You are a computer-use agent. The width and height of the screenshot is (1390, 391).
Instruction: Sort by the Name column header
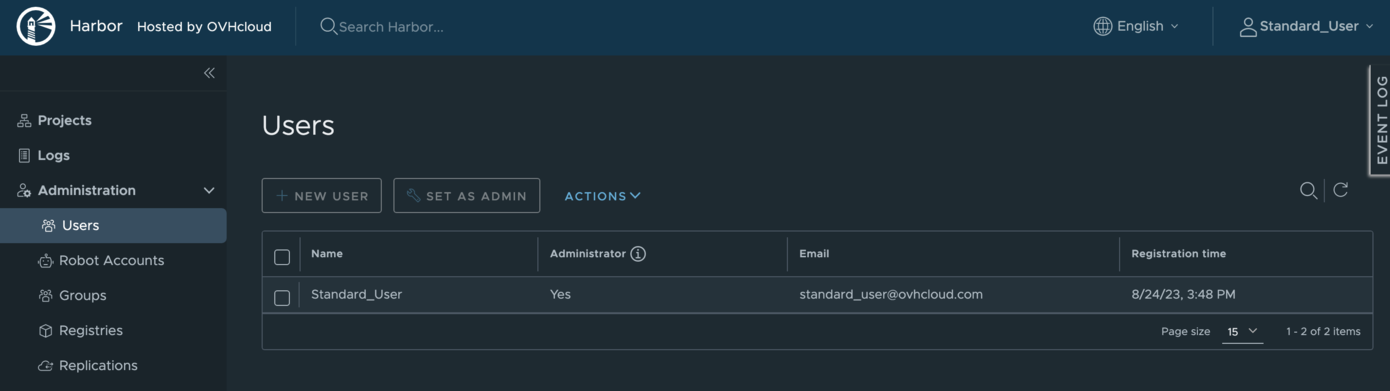(327, 254)
